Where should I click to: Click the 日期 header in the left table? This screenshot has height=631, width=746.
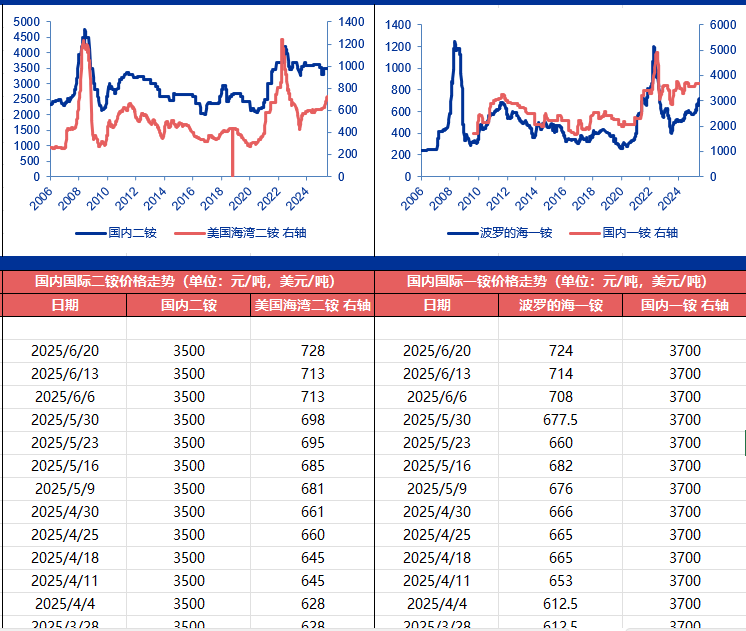coord(65,305)
